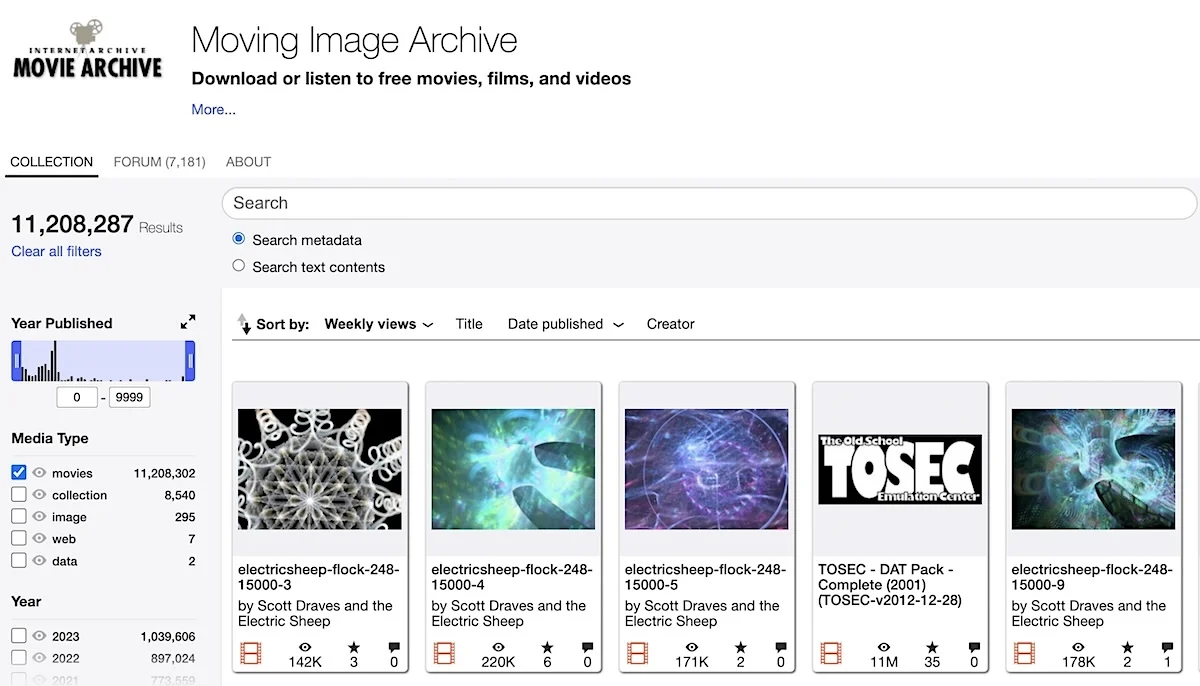Hide collection results with eye toggle
This screenshot has width=1200, height=686.
click(x=40, y=495)
